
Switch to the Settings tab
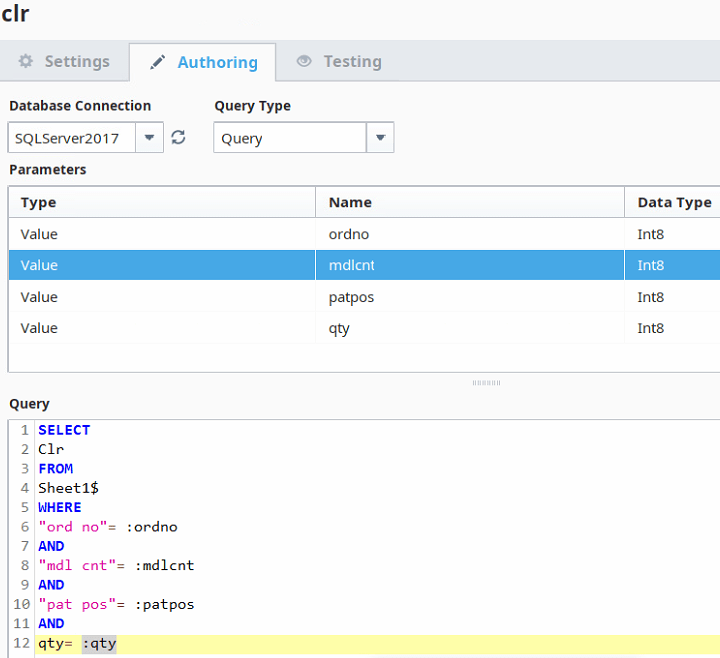click(65, 61)
